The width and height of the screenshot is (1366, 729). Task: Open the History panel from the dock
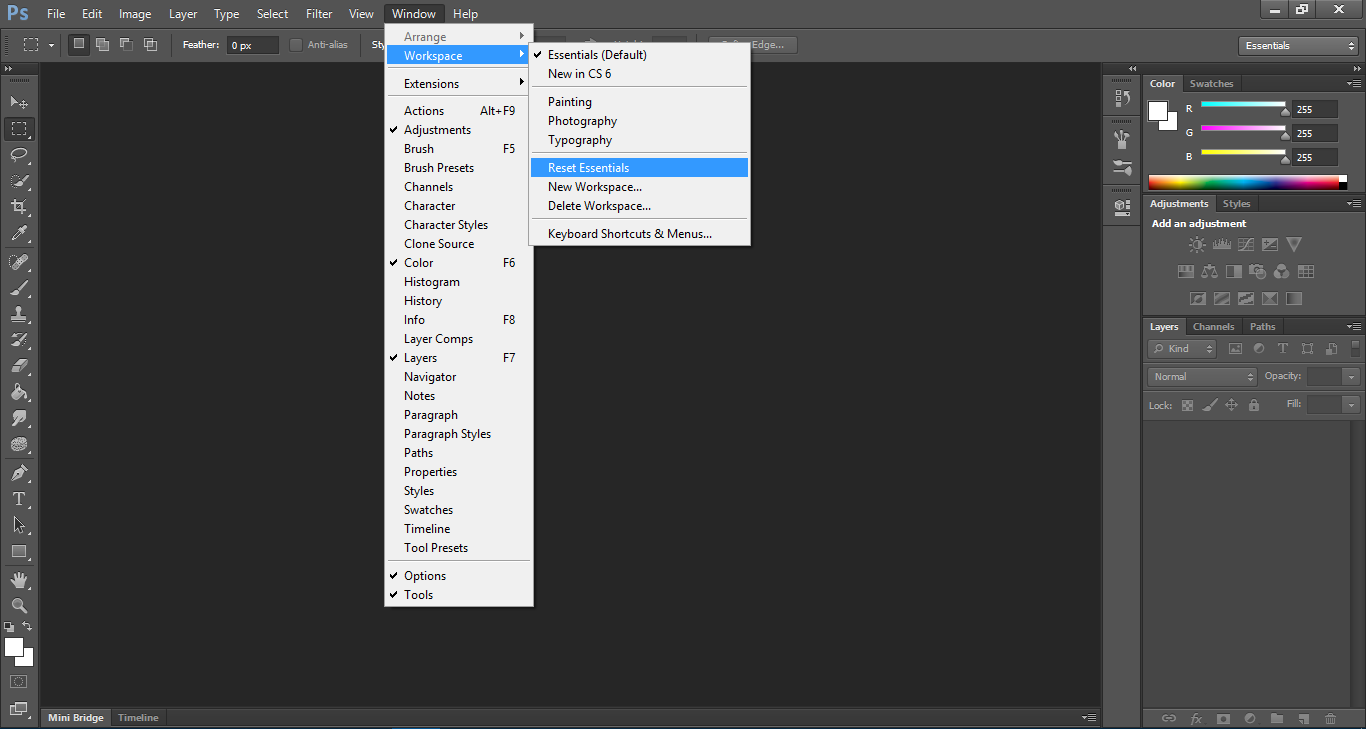1122,98
